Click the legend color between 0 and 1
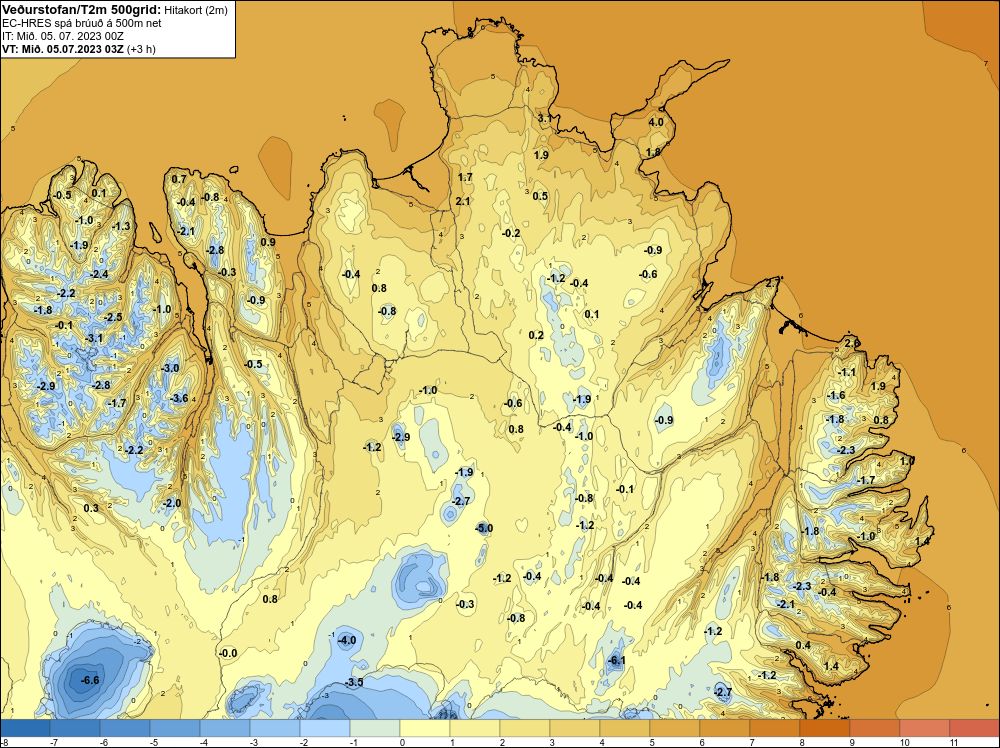Image resolution: width=1000 pixels, height=748 pixels. (x=425, y=728)
